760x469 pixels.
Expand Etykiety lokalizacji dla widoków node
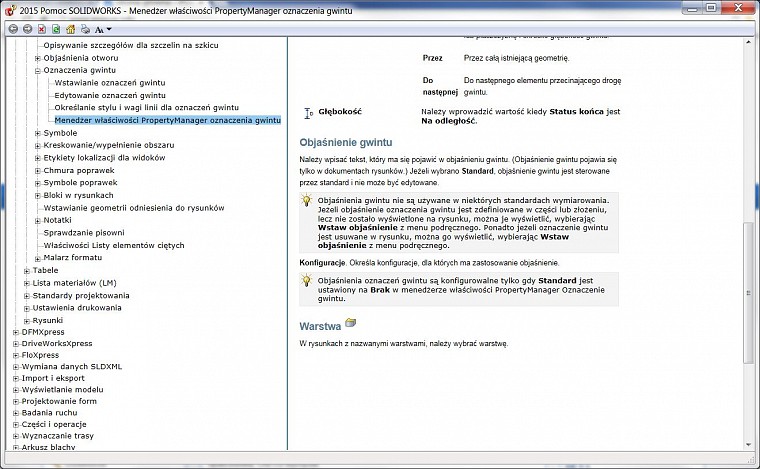[x=37, y=158]
